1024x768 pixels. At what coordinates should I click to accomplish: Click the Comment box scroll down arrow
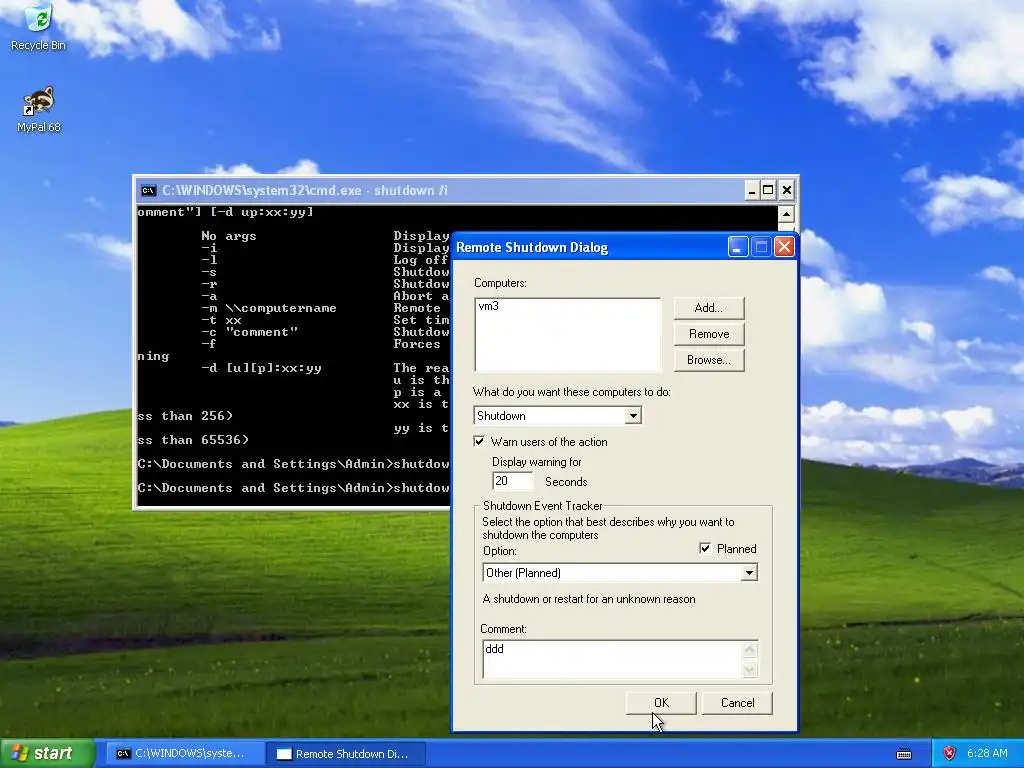[x=750, y=669]
